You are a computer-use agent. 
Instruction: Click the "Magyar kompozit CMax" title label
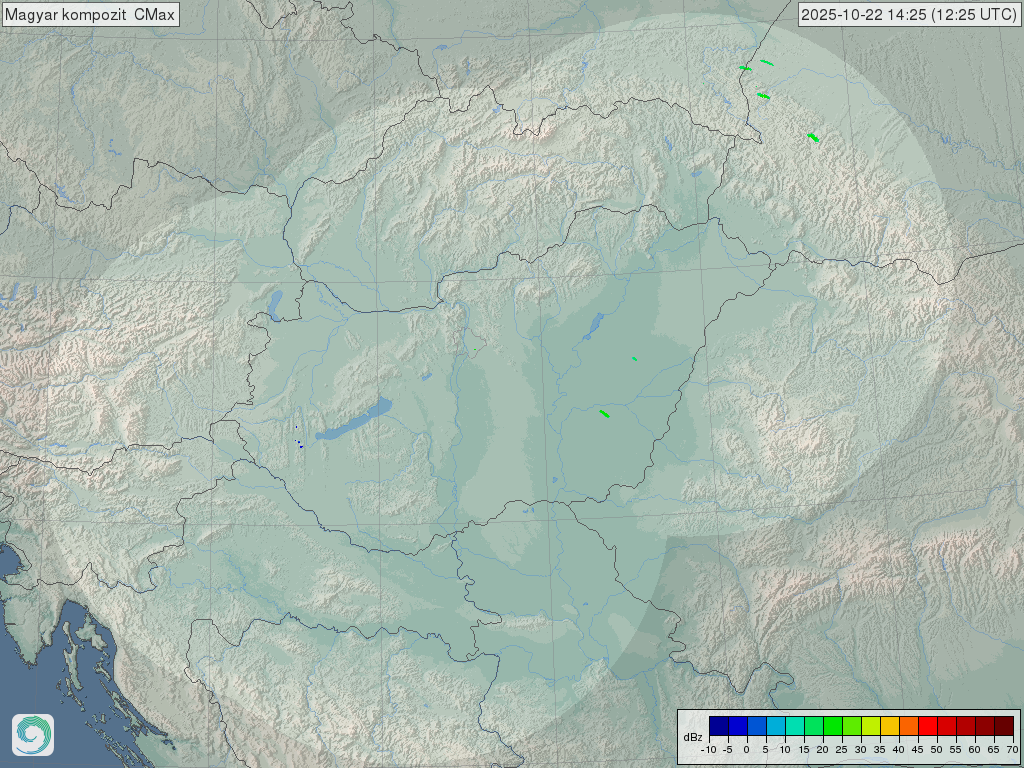[x=90, y=14]
